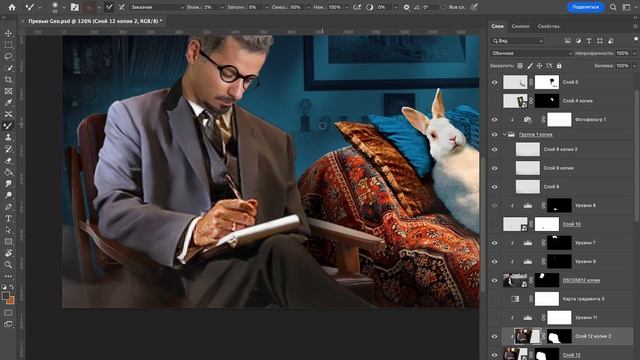The width and height of the screenshot is (640, 360).
Task: Open the Layers panel menu
Action: click(635, 26)
